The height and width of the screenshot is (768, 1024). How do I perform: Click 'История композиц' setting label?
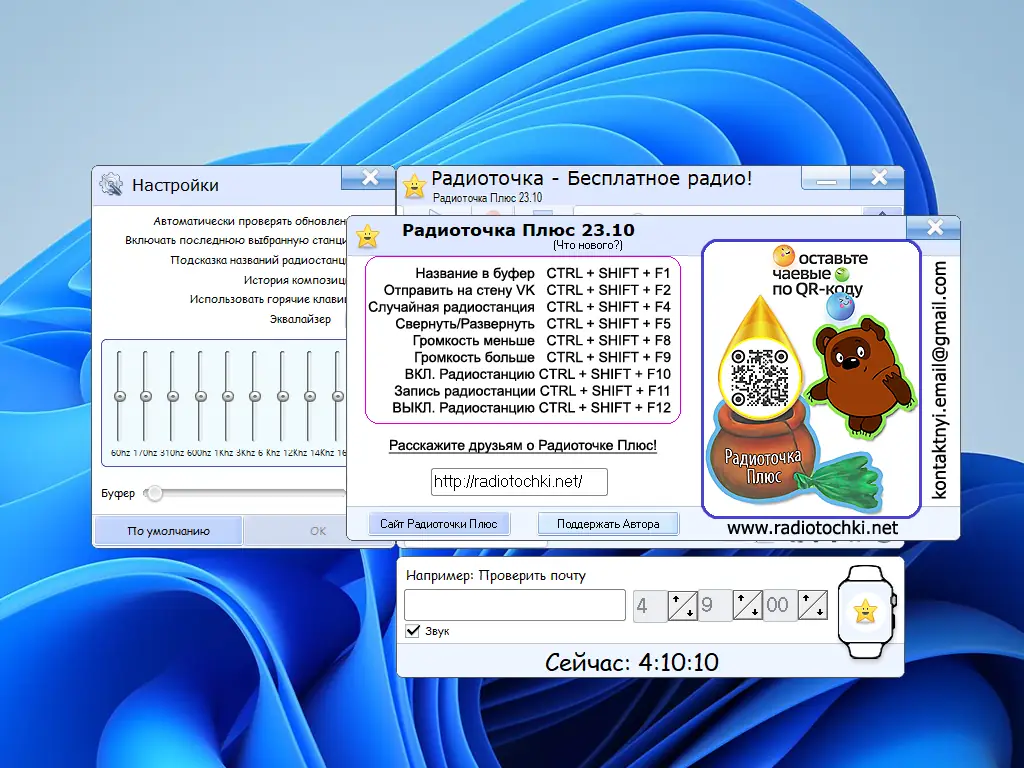[295, 280]
